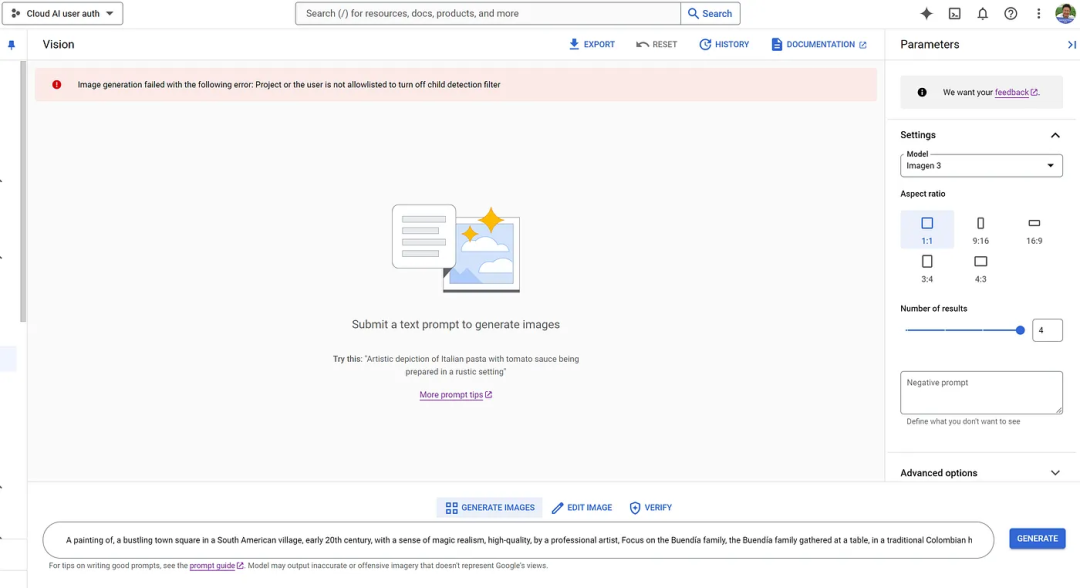Open the help question mark menu
The width and height of the screenshot is (1080, 588).
click(1010, 14)
